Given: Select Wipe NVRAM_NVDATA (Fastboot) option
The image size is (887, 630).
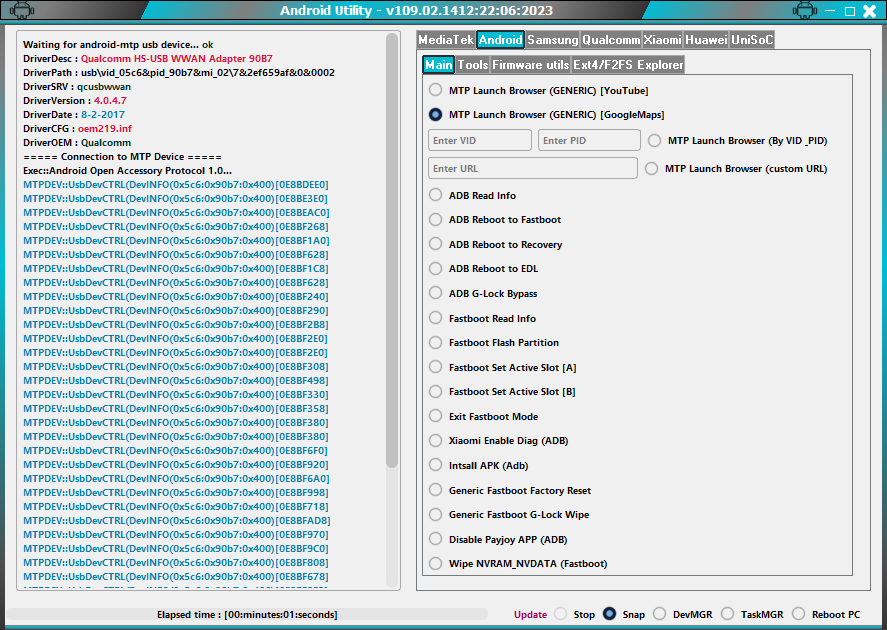Looking at the screenshot, I should [436, 564].
